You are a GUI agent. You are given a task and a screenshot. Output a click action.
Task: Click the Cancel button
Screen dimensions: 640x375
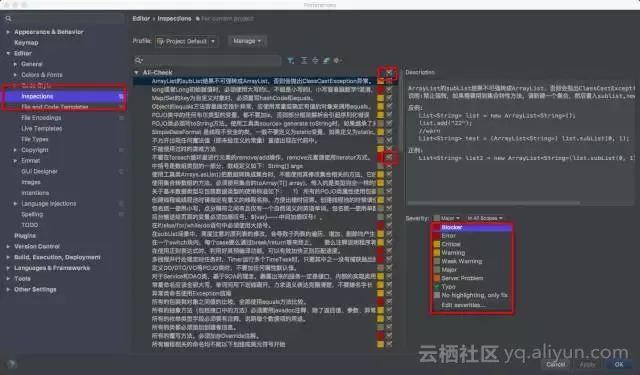[x=556, y=364]
